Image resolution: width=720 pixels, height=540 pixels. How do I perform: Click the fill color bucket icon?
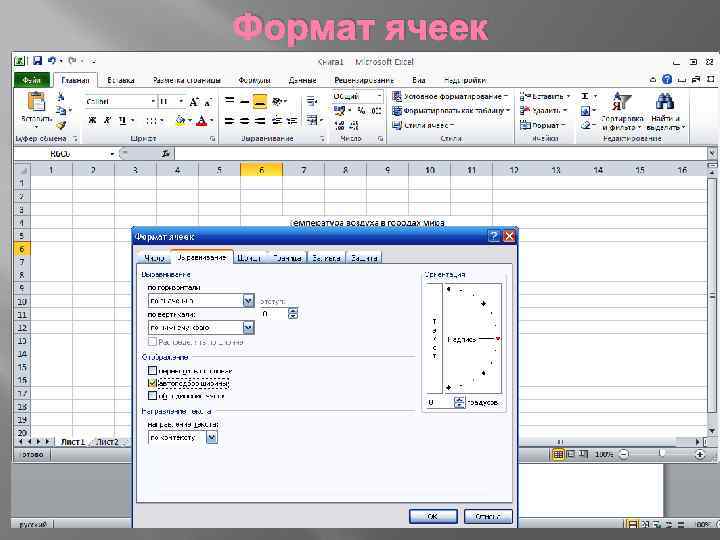(x=180, y=120)
